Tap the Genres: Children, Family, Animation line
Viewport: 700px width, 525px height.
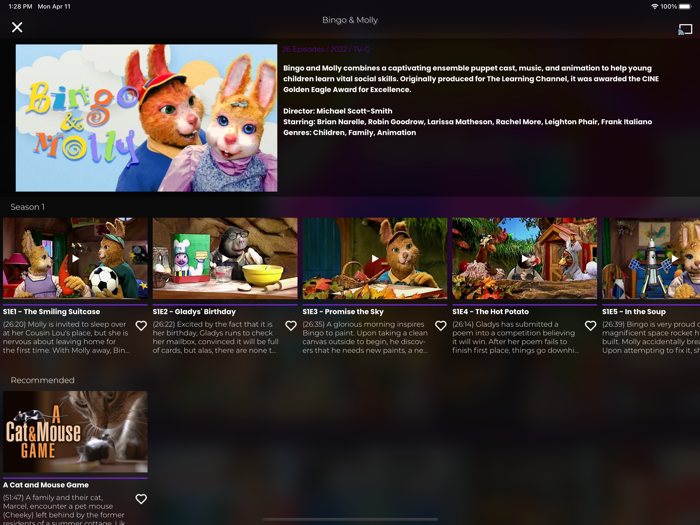pyautogui.click(x=350, y=133)
